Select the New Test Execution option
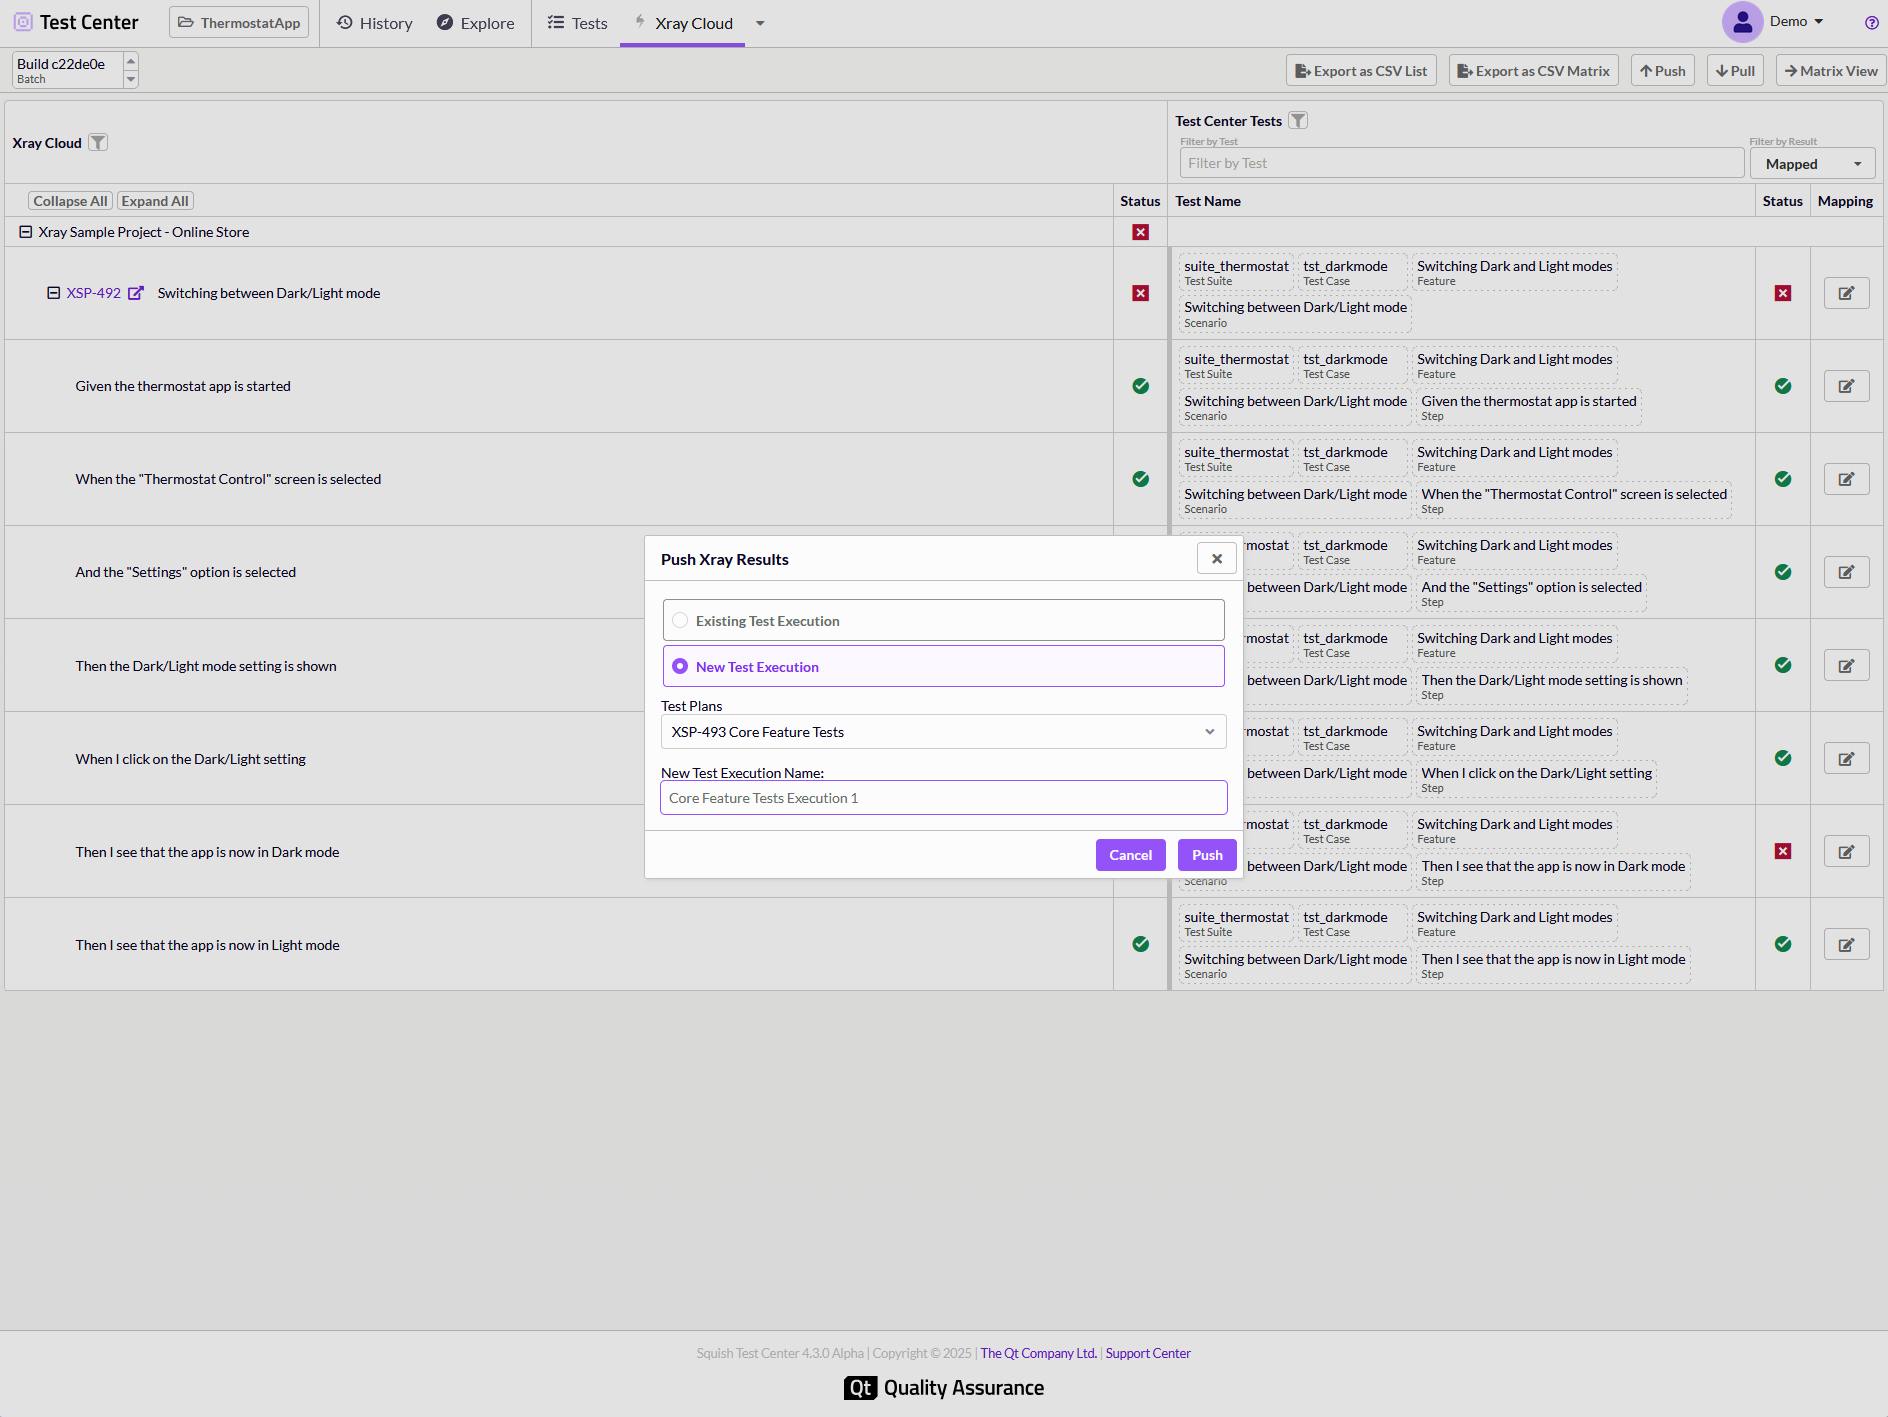Viewport: 1888px width, 1417px height. click(680, 666)
